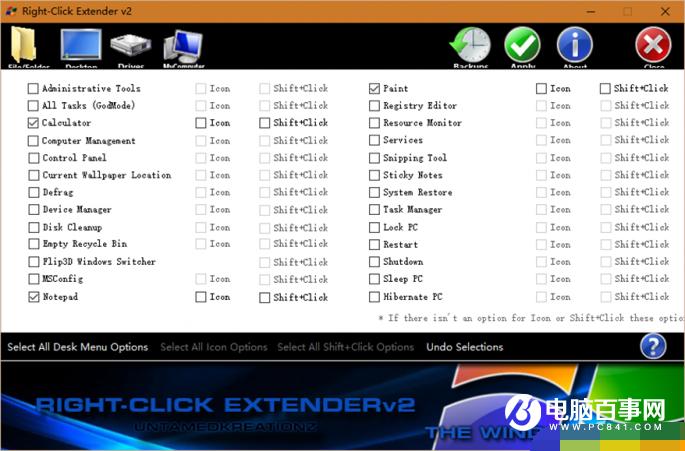Screen dimensions: 685x451
Task: Click Select All Icon Options
Action: tap(214, 347)
